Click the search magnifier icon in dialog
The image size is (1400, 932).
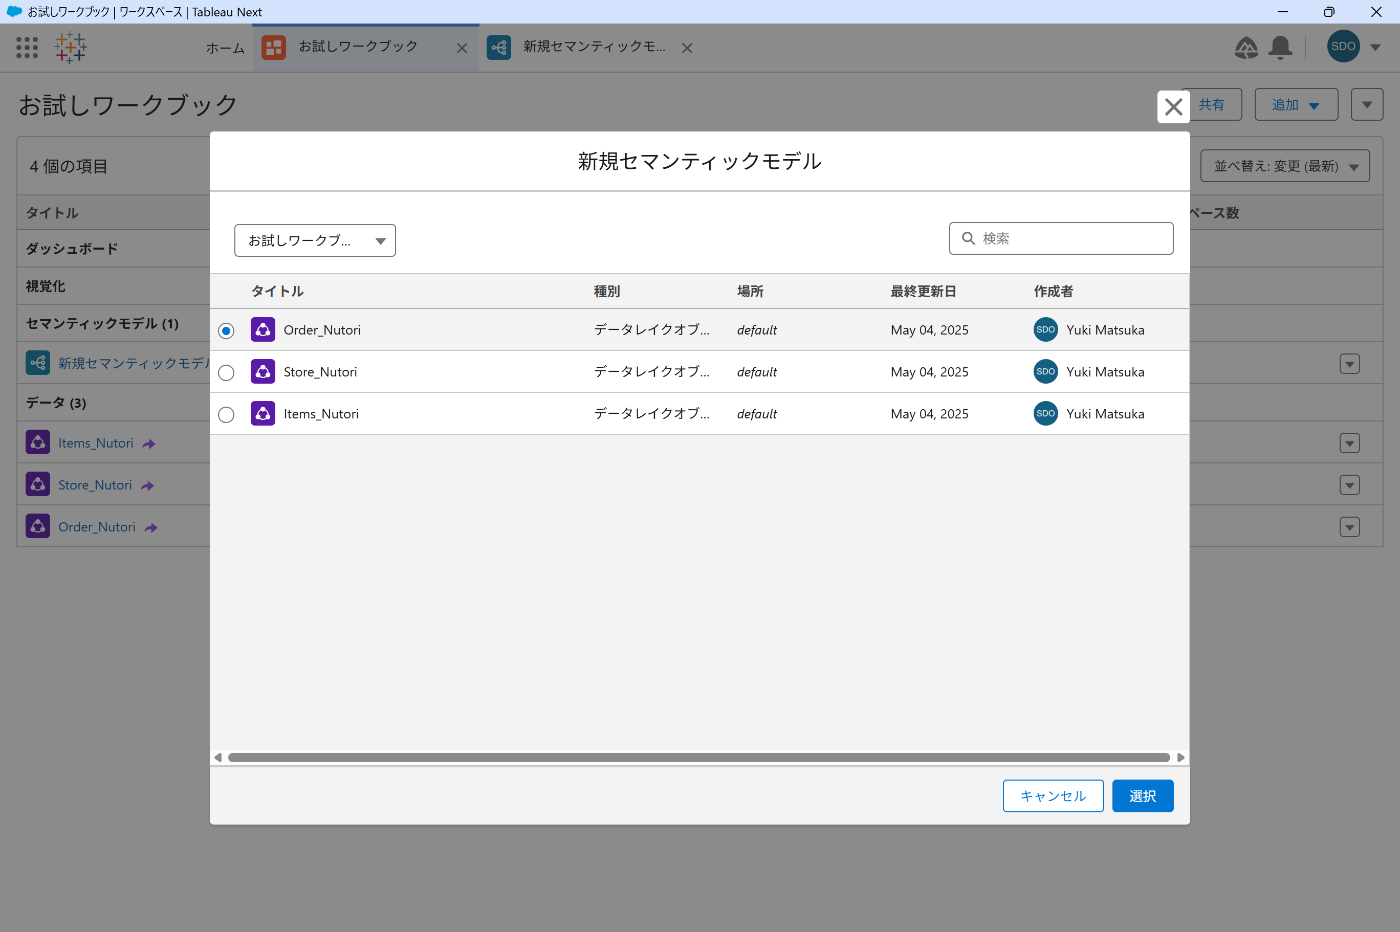click(968, 238)
